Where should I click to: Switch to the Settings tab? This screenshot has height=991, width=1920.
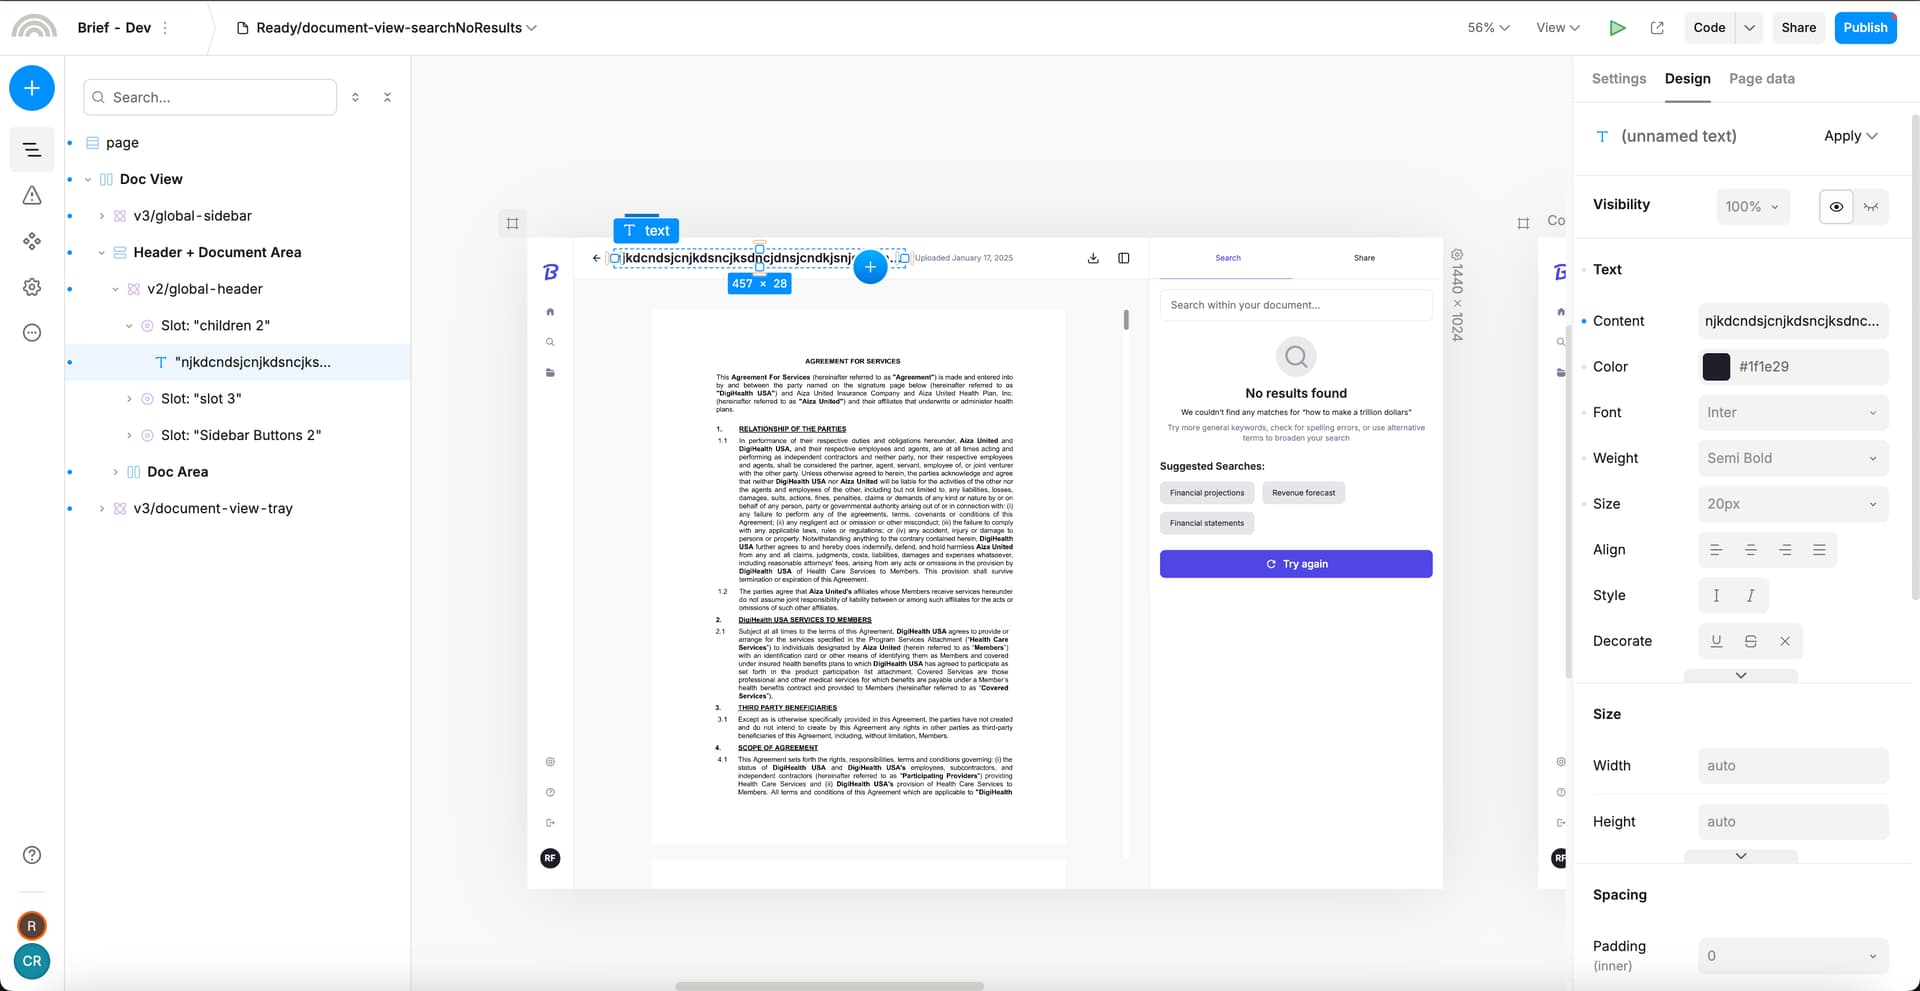1618,79
